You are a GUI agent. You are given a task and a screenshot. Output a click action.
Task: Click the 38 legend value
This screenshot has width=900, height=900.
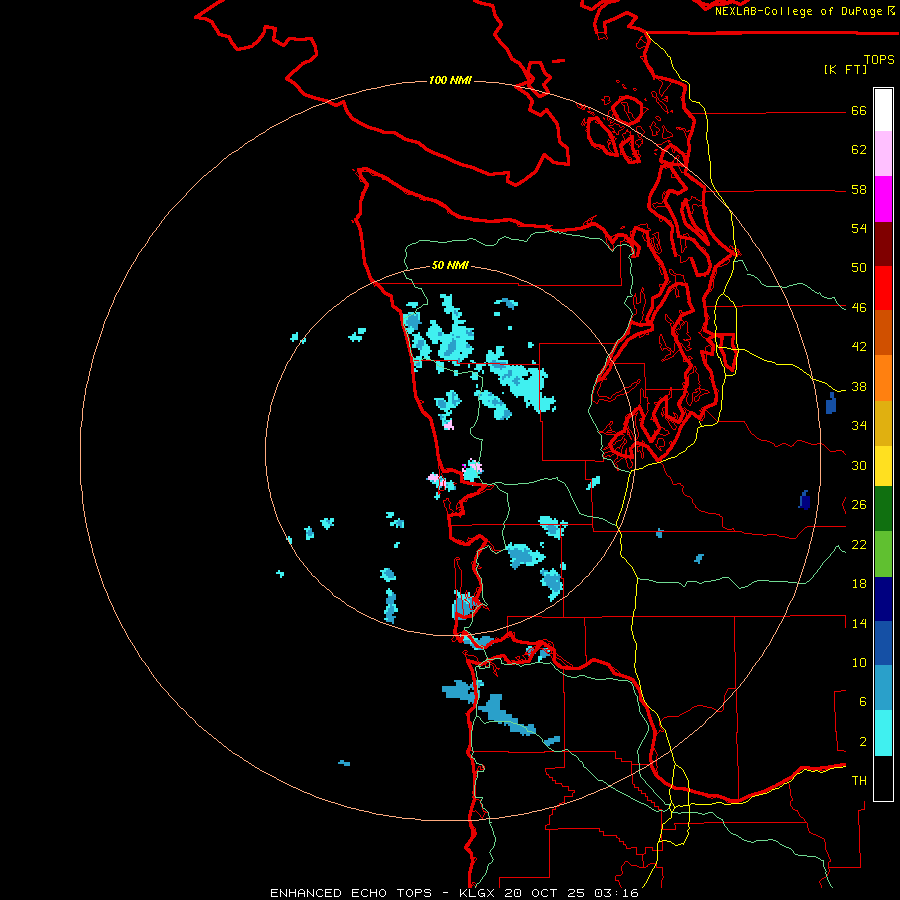tap(859, 387)
